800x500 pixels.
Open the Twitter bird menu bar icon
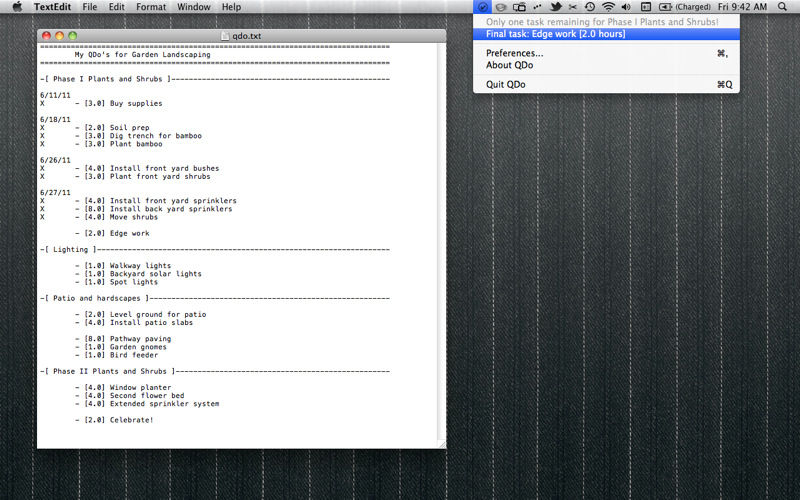556,7
